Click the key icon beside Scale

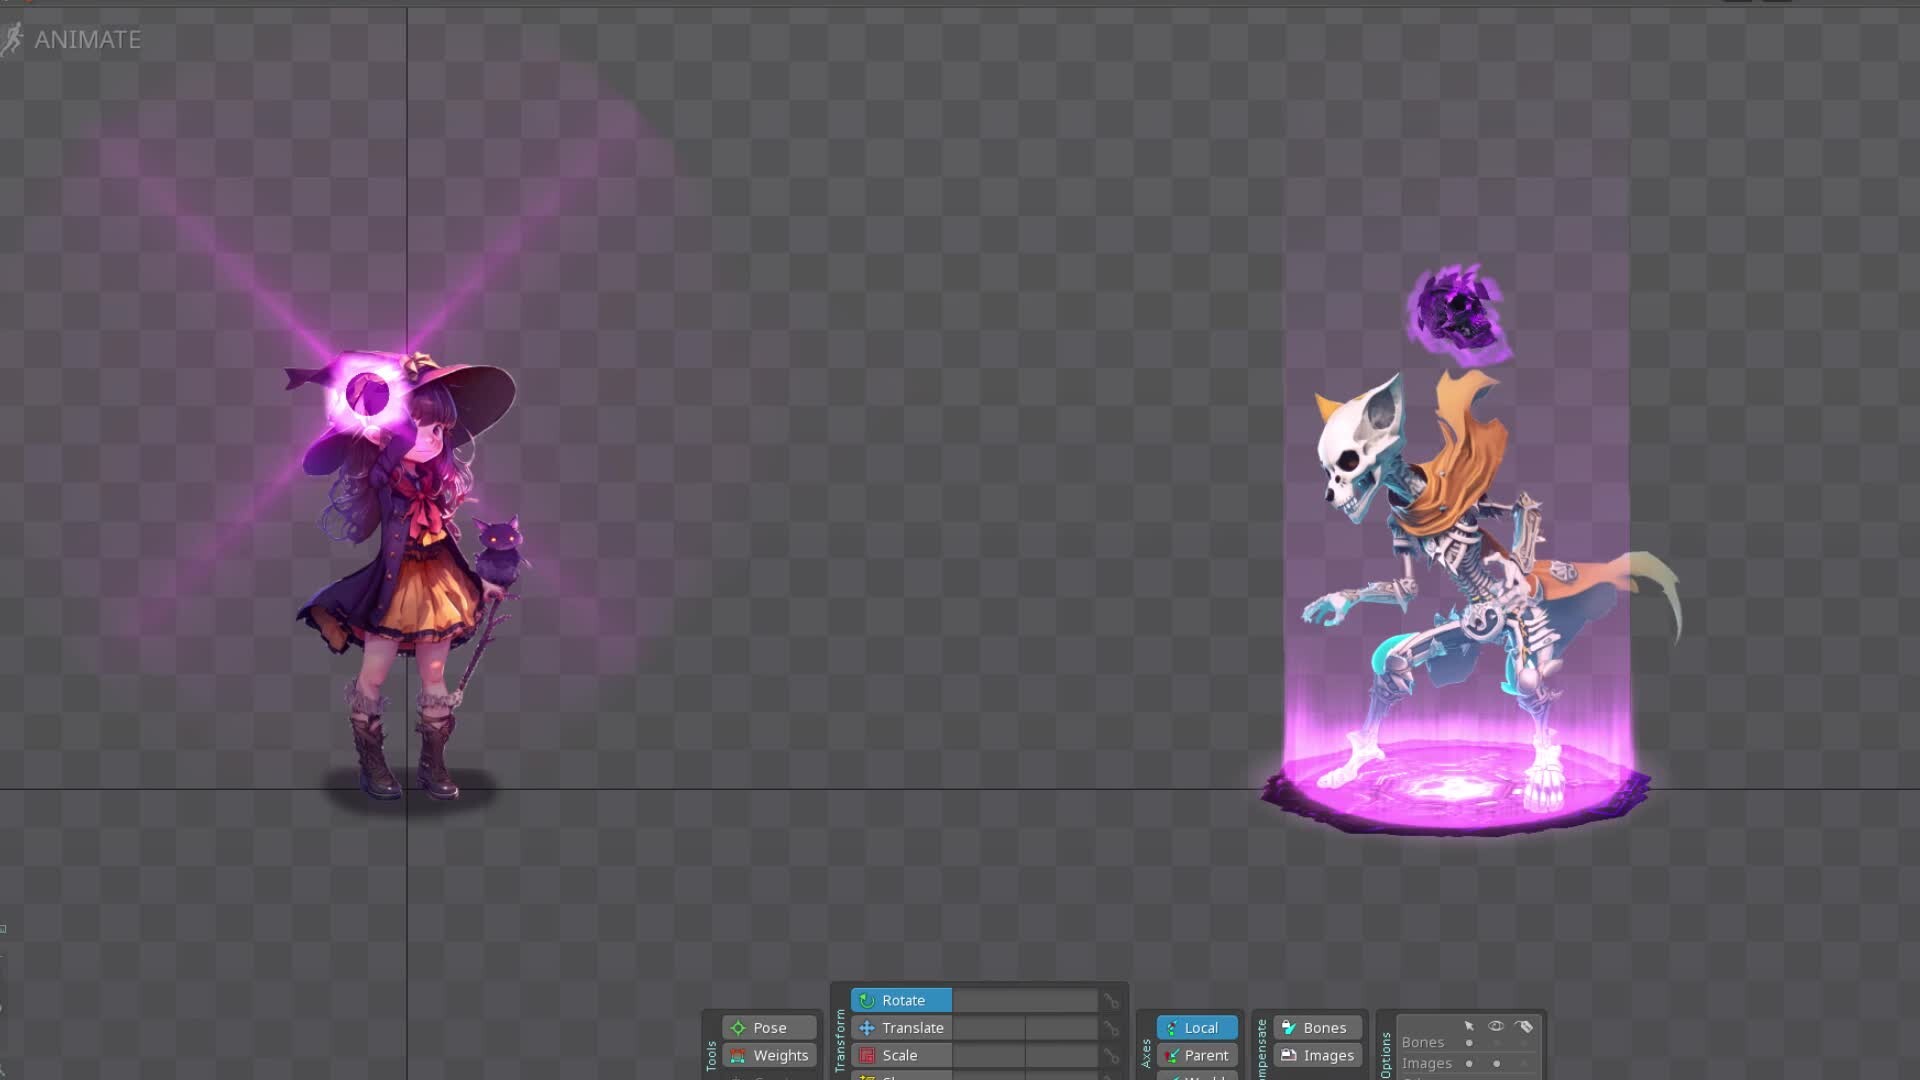1111,1056
